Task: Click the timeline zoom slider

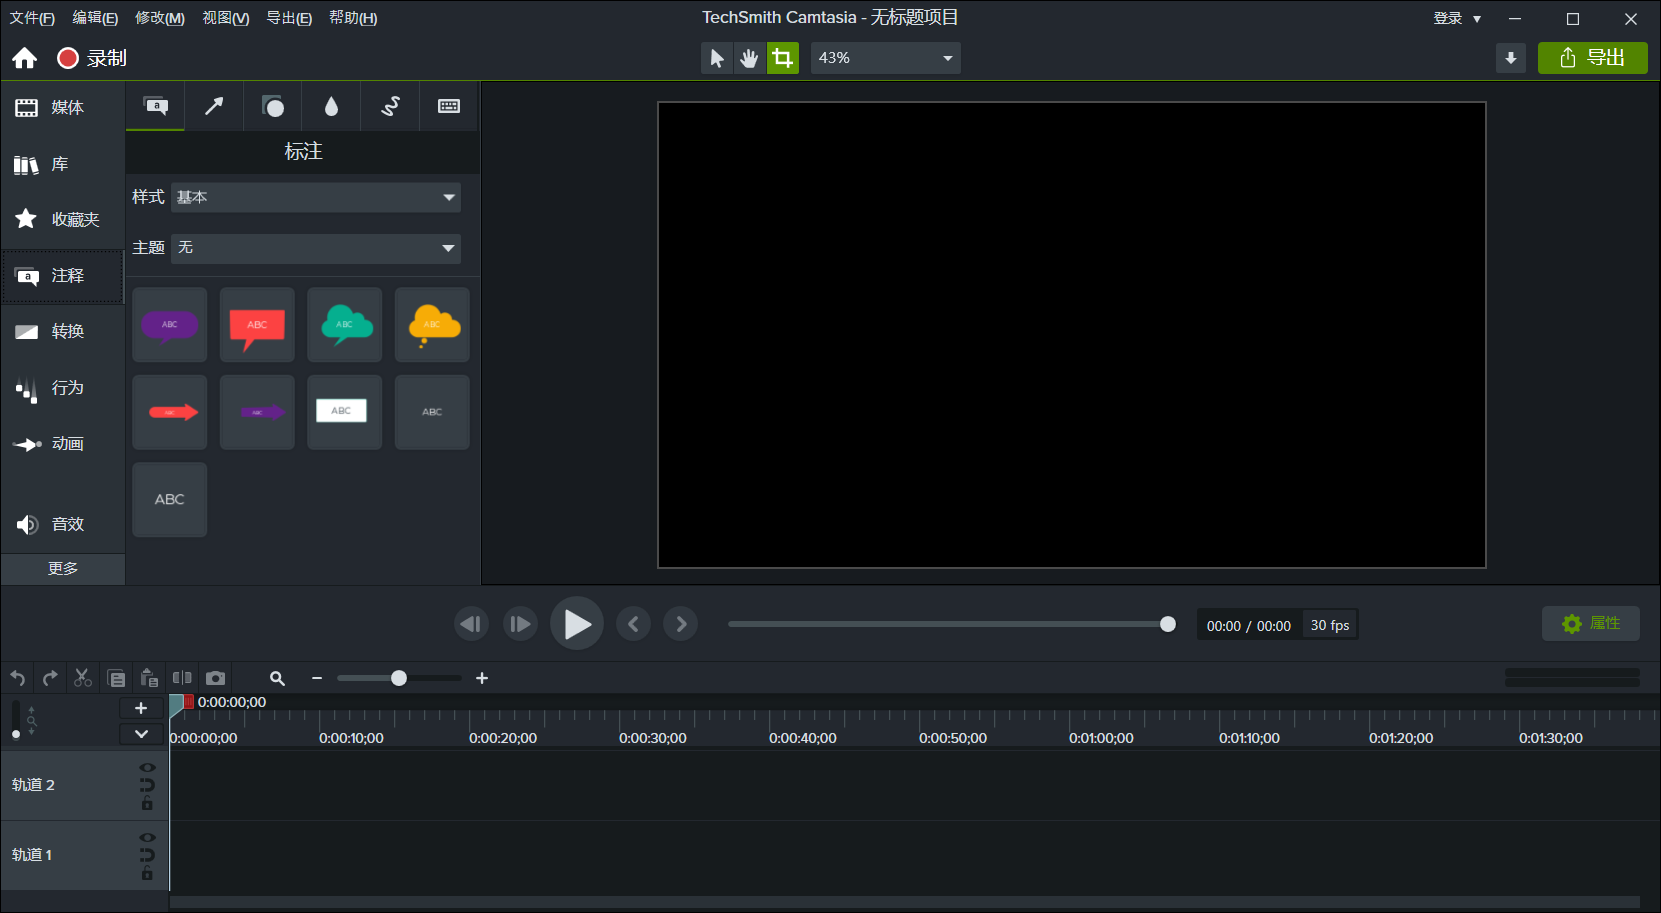Action: click(x=398, y=678)
